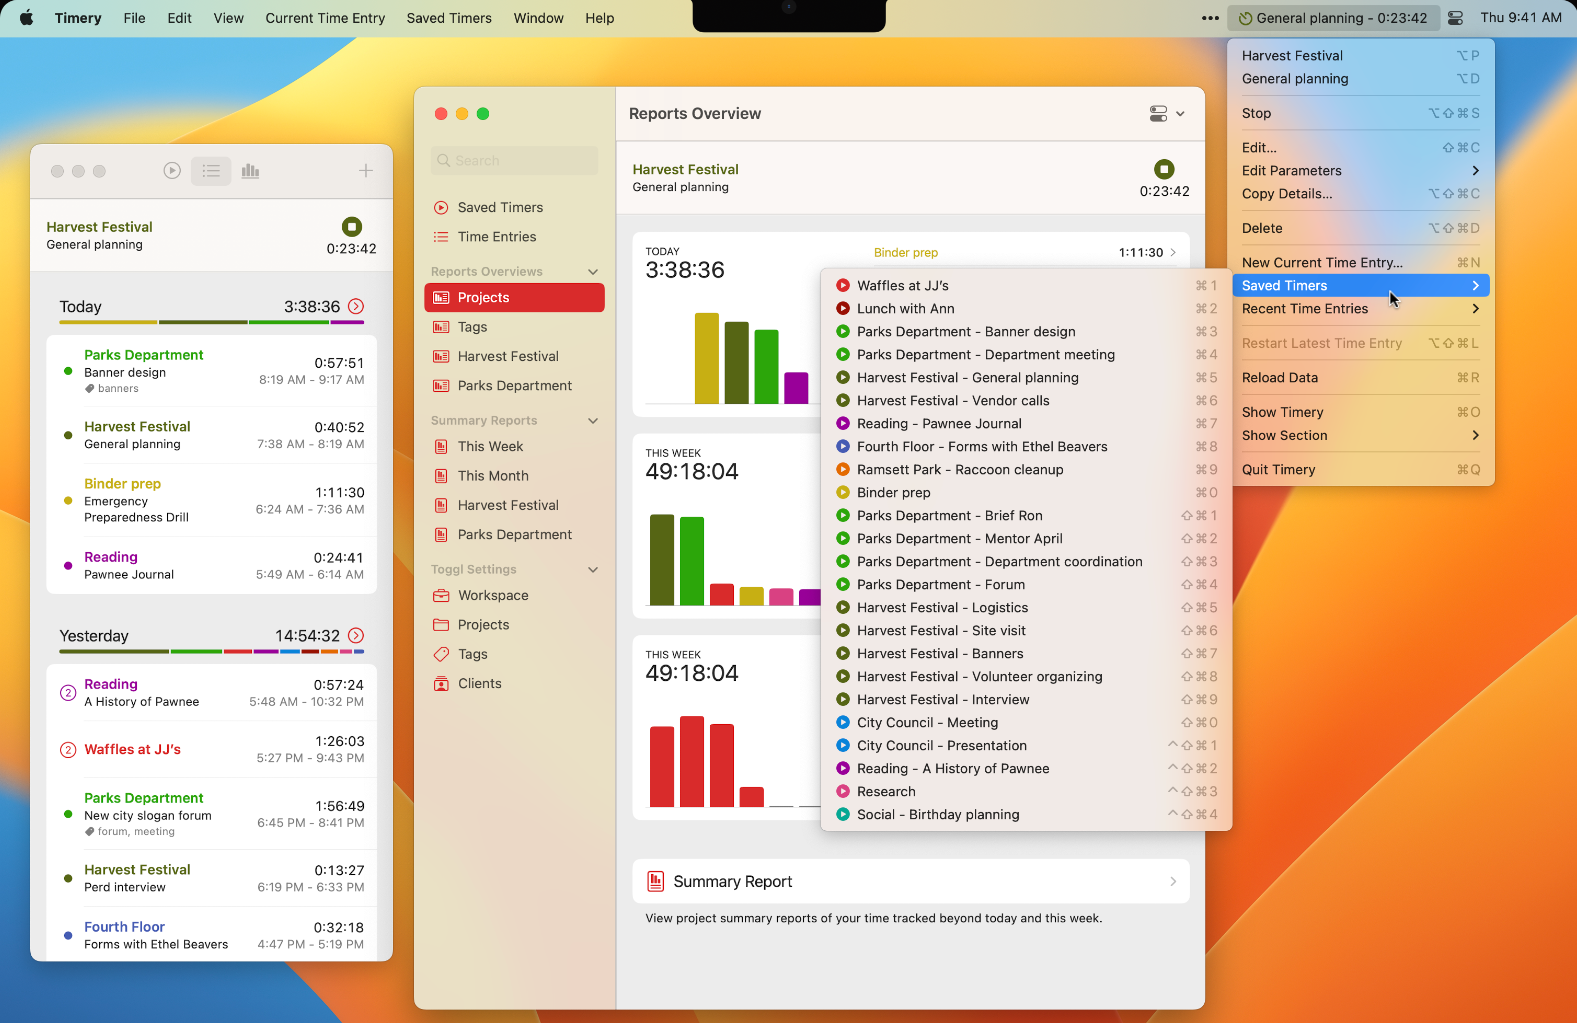
Task: Open the Workspace Toggl setting
Action: pos(515,595)
